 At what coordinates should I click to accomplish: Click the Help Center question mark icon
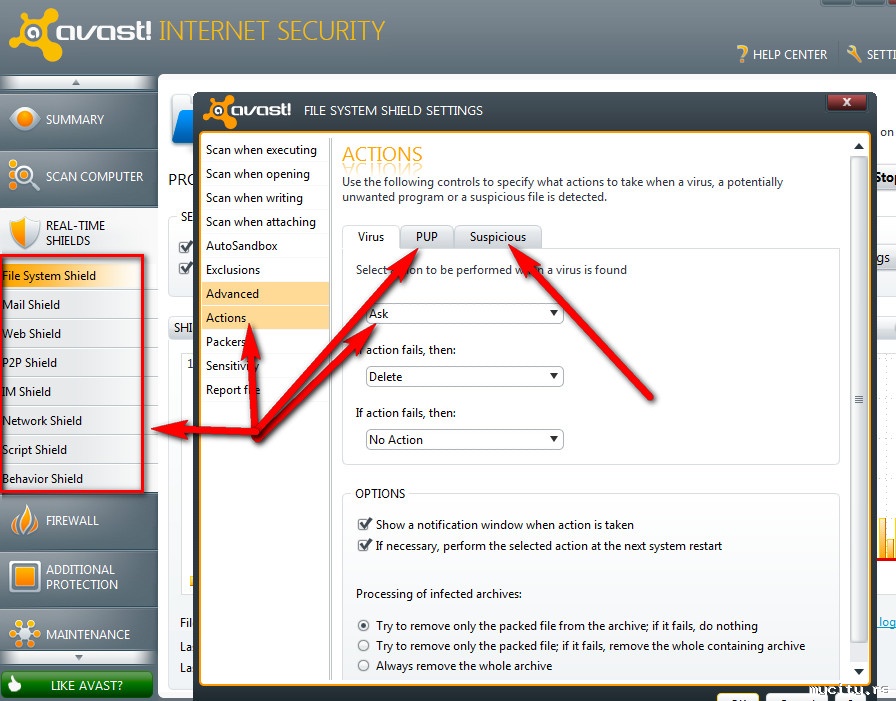[742, 54]
